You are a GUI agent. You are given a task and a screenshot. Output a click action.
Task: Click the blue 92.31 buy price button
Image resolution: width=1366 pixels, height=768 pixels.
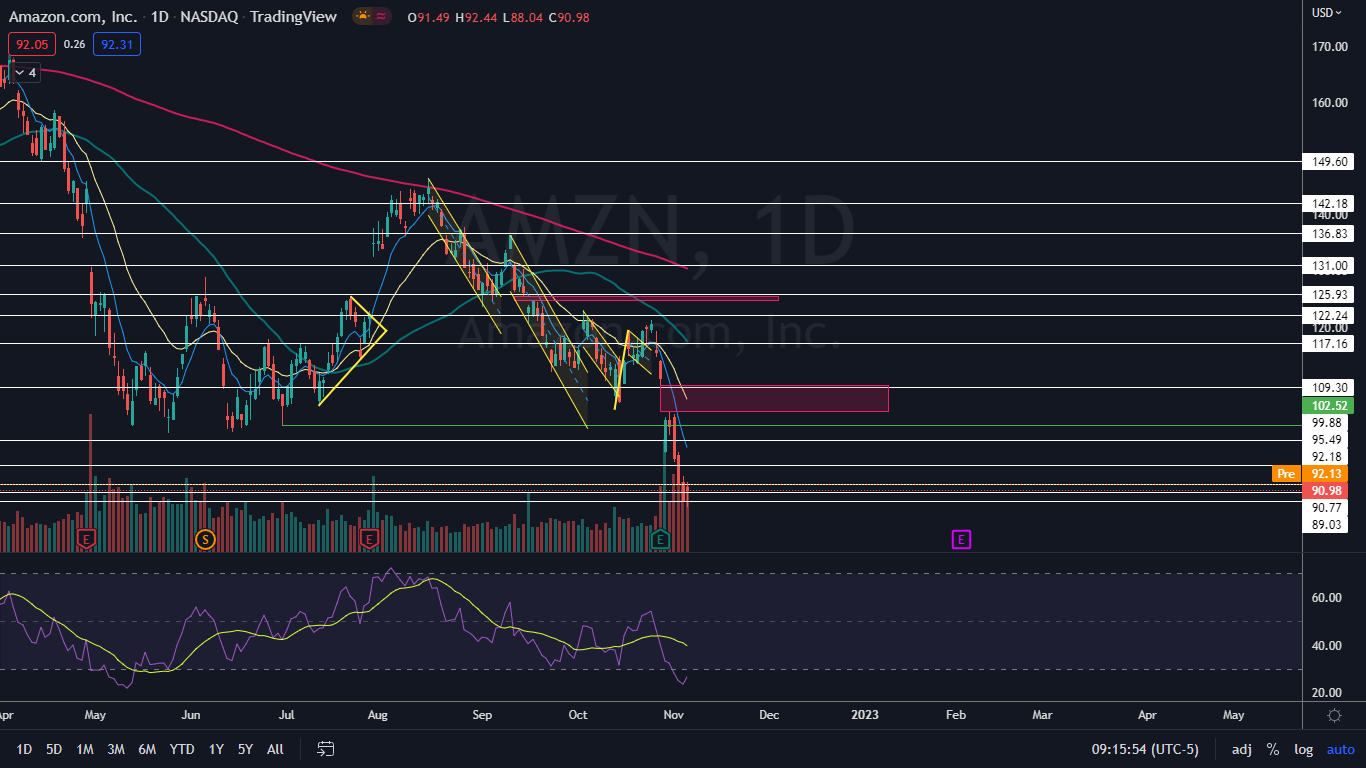pyautogui.click(x=117, y=44)
